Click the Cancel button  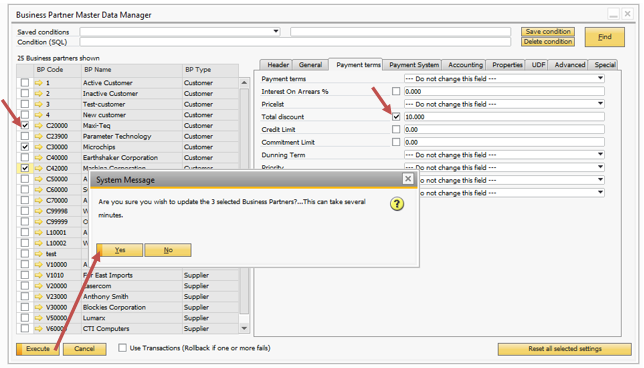pyautogui.click(x=85, y=349)
